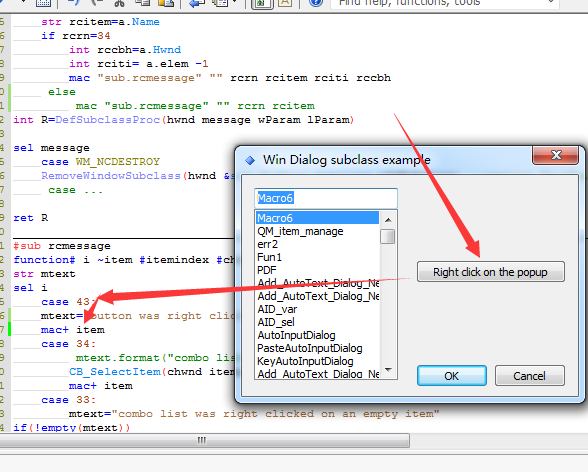Image resolution: width=588 pixels, height=472 pixels.
Task: Click the case 33: line
Action: click(69, 400)
